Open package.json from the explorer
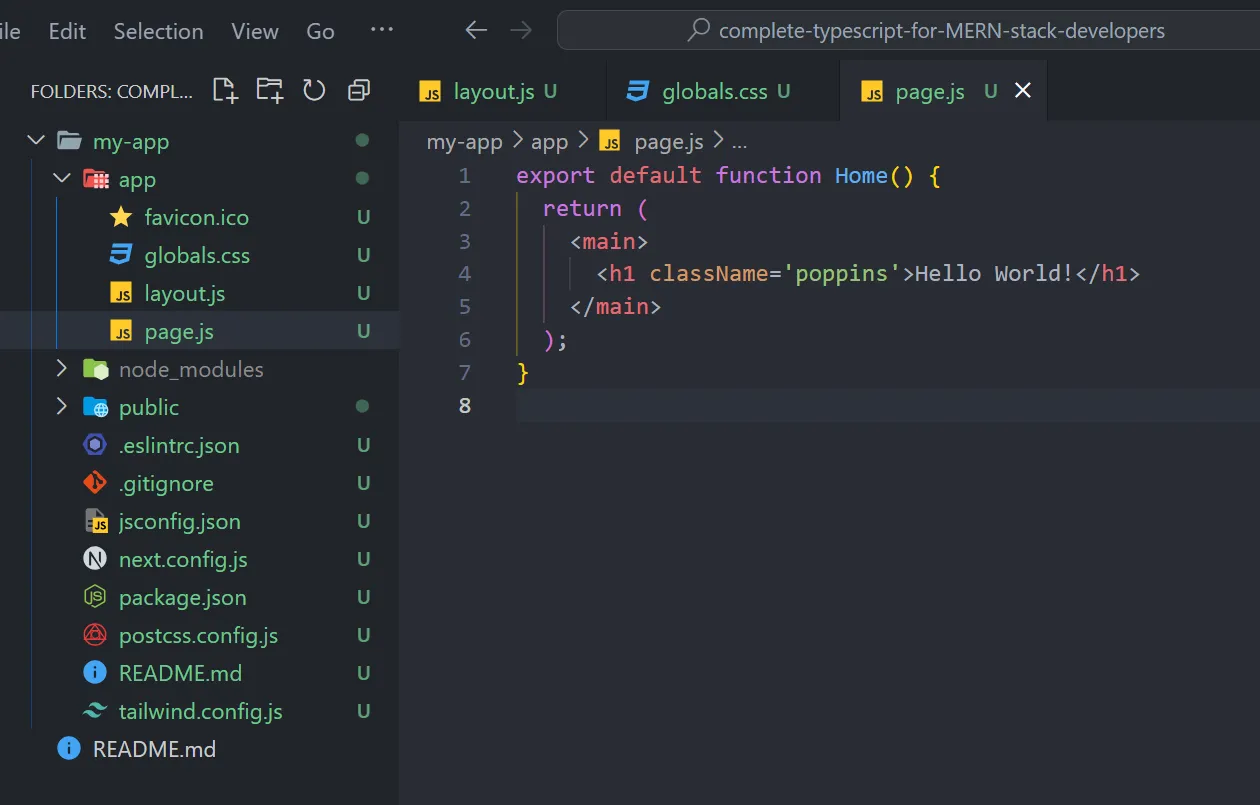This screenshot has height=805, width=1260. pos(182,597)
